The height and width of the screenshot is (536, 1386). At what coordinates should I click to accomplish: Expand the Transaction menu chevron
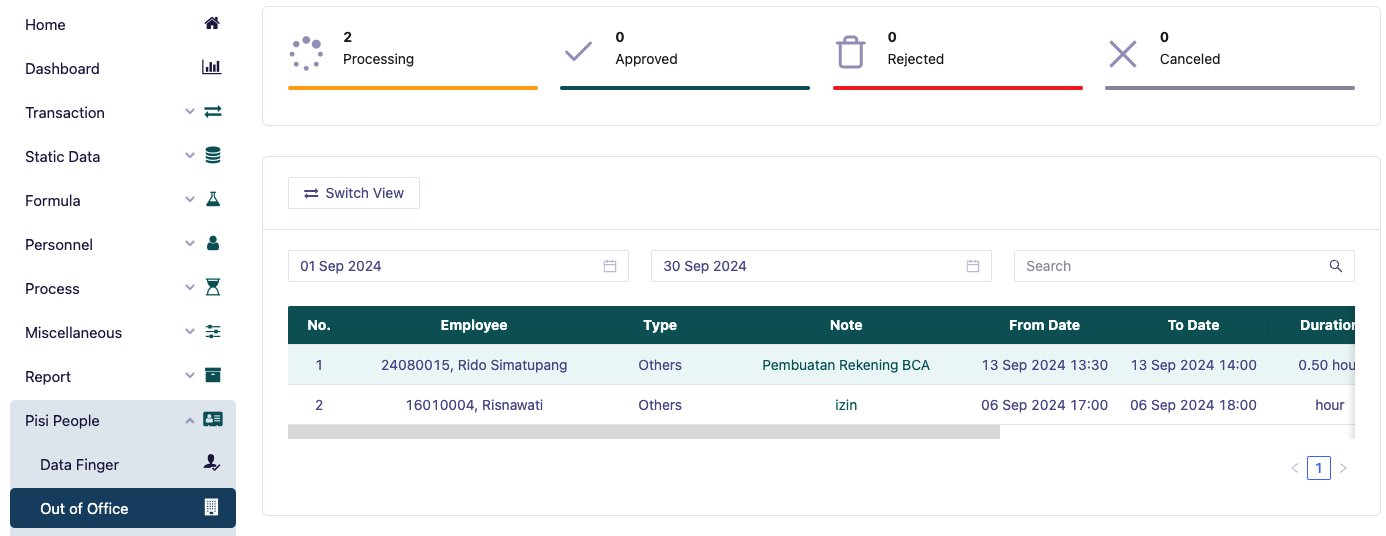pyautogui.click(x=190, y=112)
